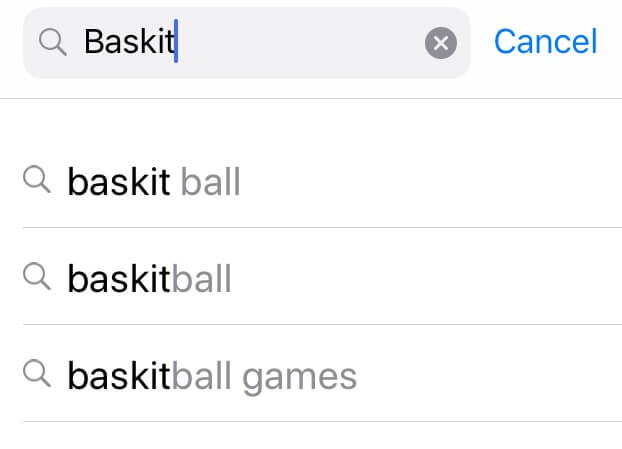Click the blank space right of "baskitball" row
This screenshot has width=622, height=449.
(430, 279)
